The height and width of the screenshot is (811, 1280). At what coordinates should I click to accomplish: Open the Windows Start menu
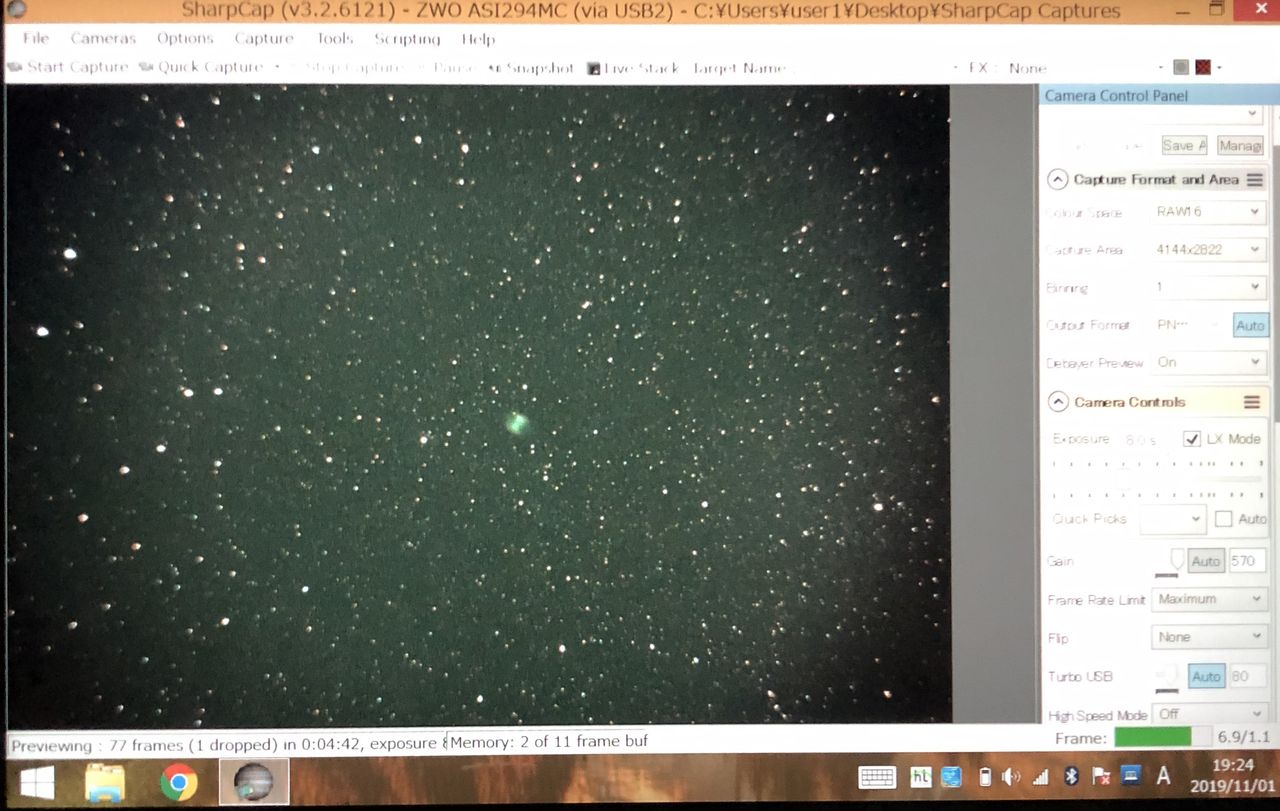click(x=37, y=782)
